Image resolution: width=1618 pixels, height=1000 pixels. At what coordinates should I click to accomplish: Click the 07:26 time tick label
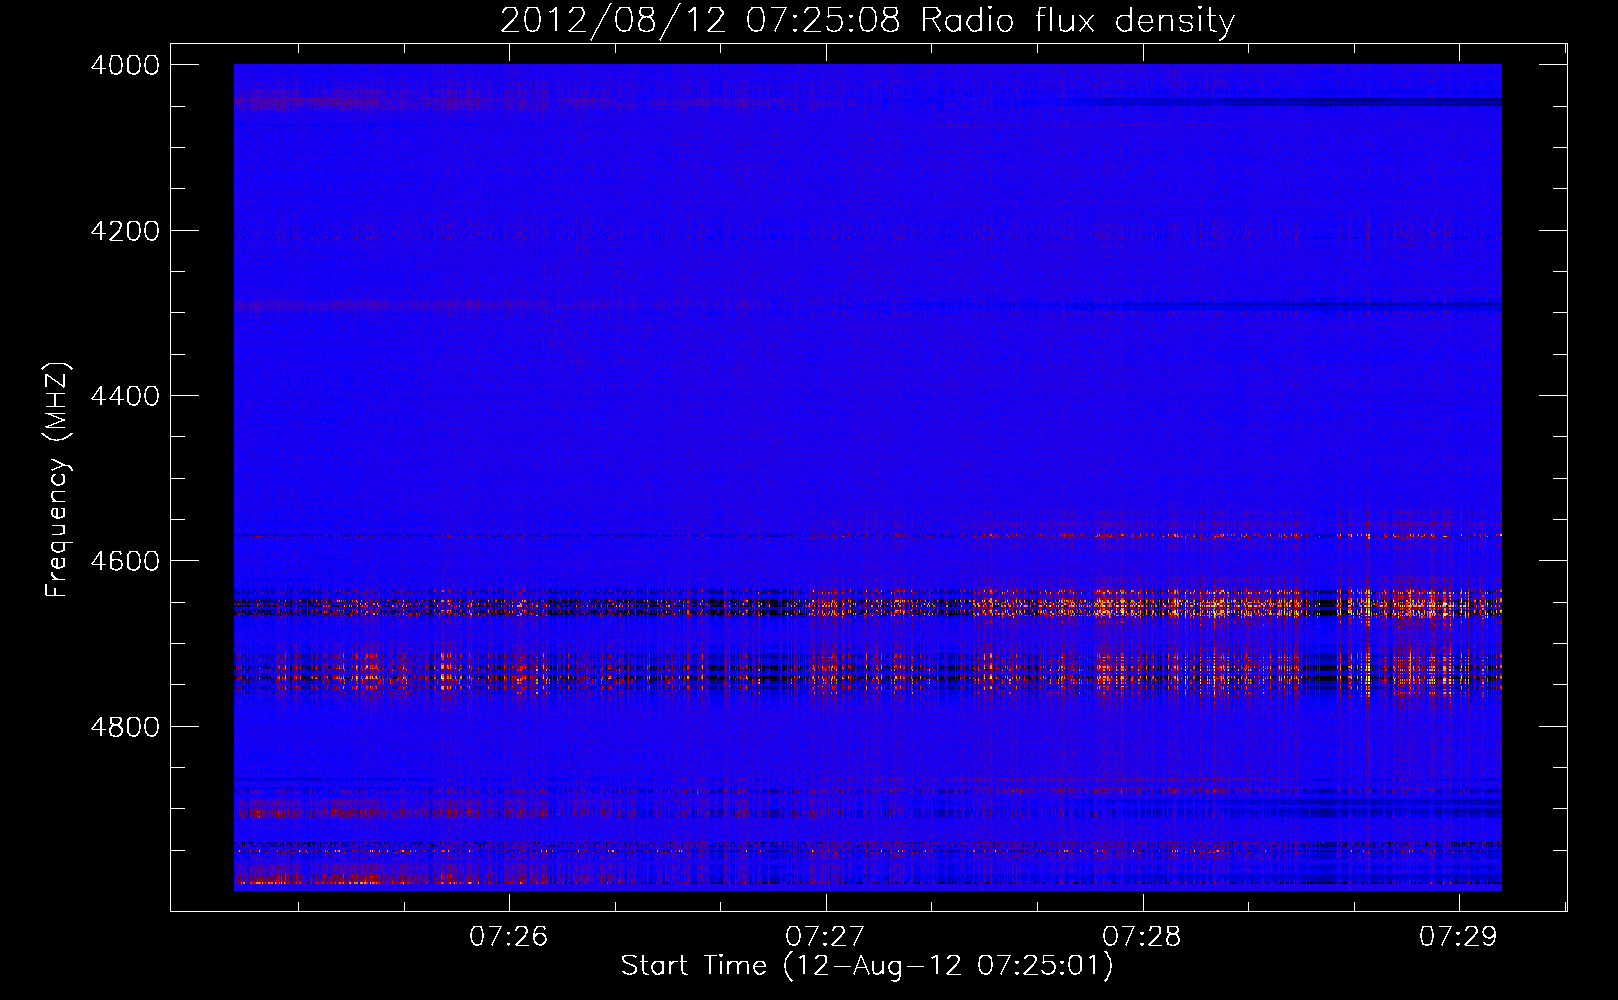tap(509, 936)
